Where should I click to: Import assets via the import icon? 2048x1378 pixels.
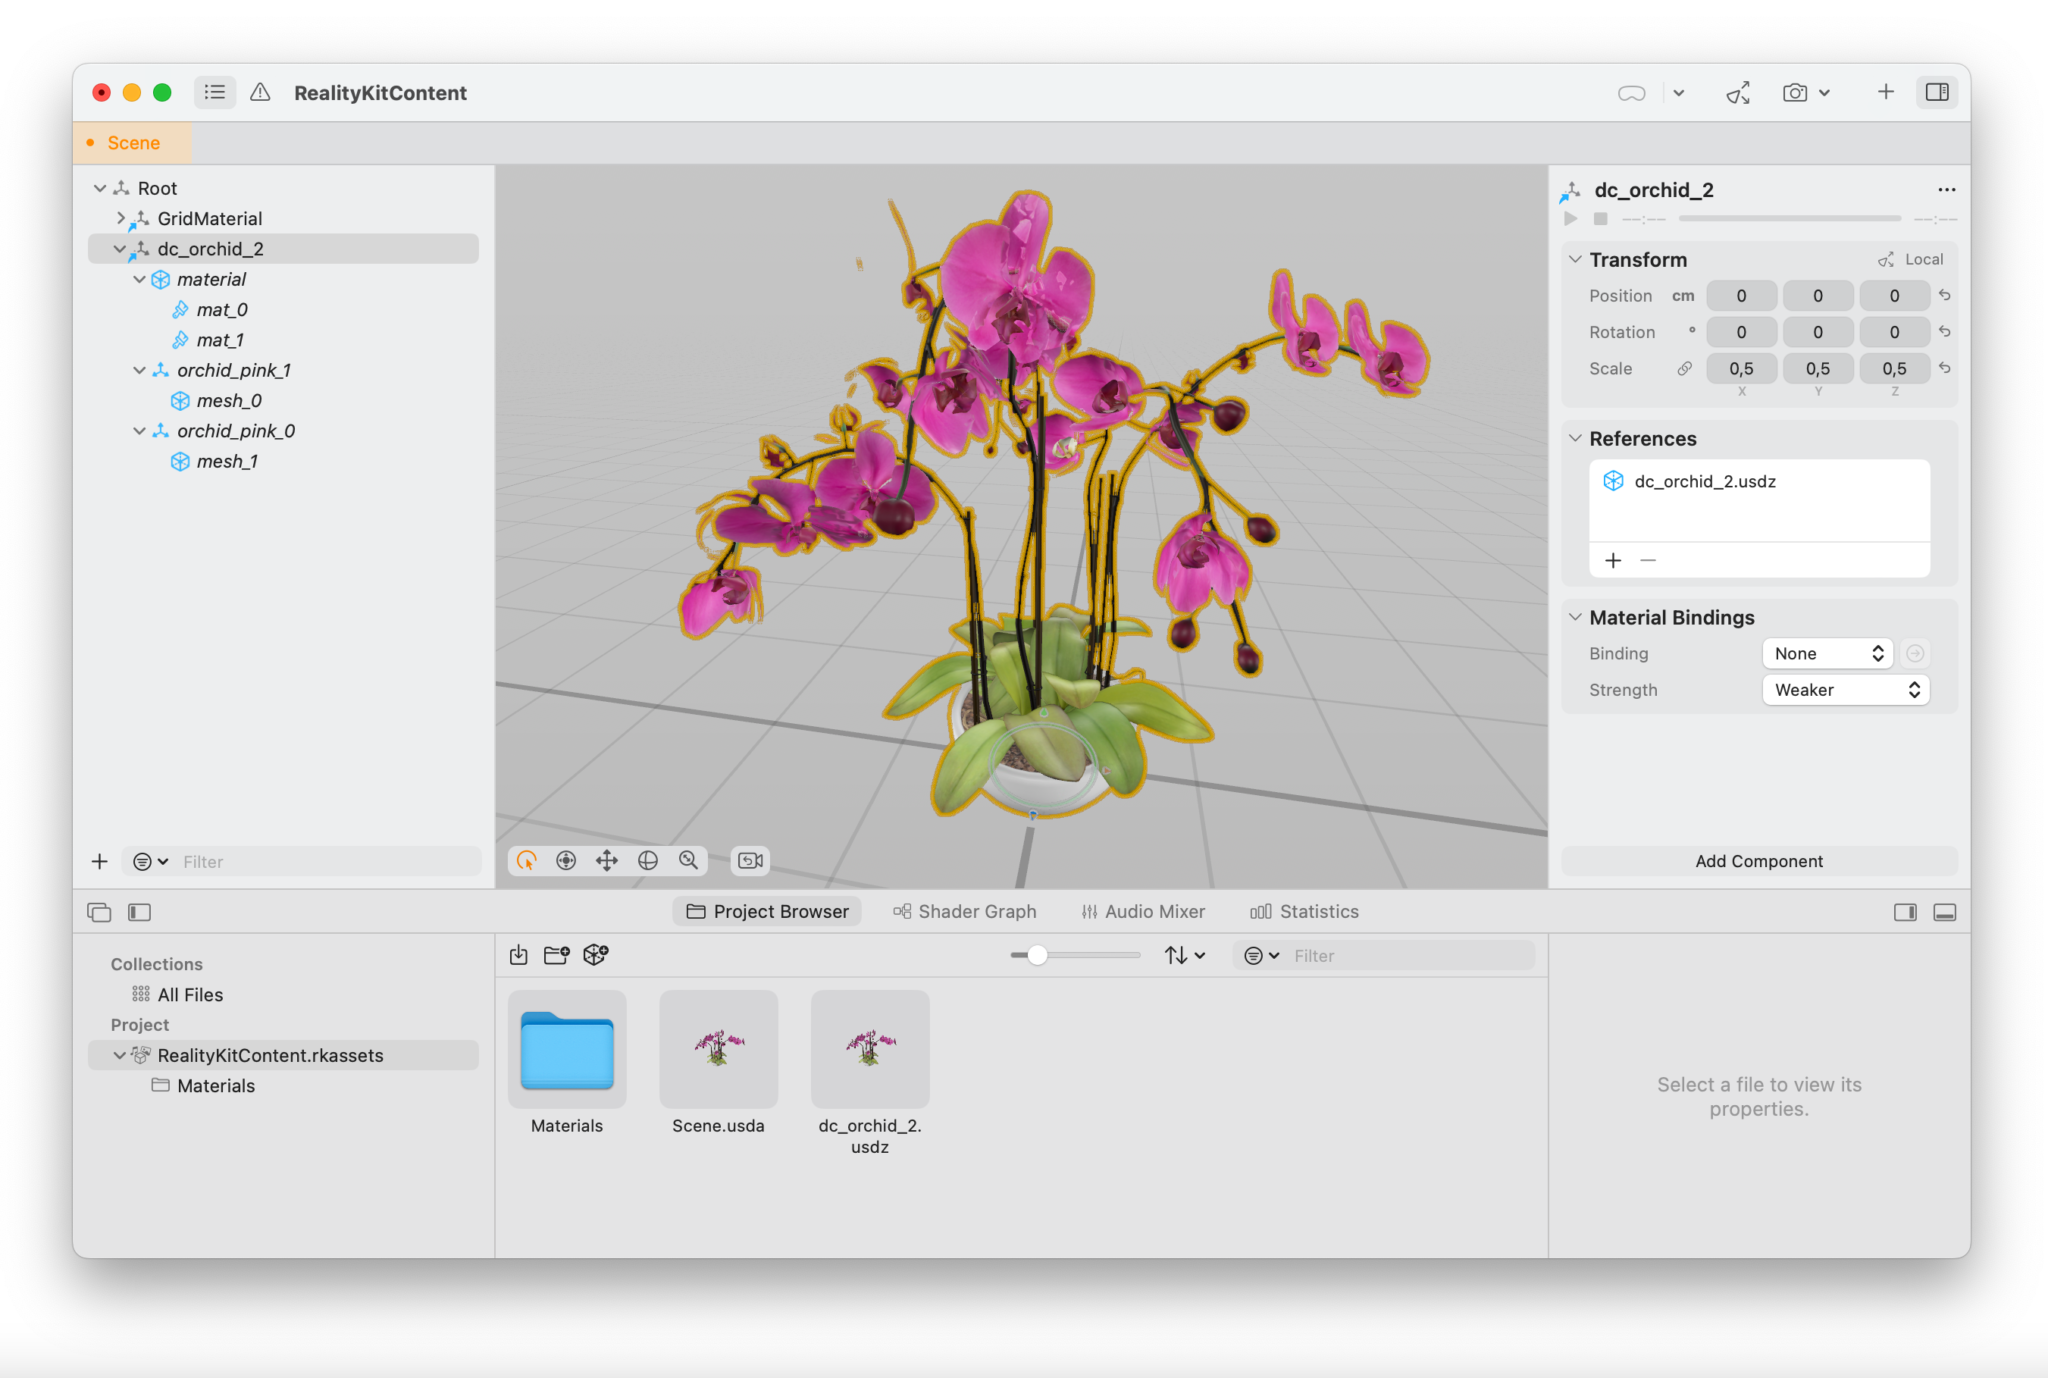click(518, 955)
